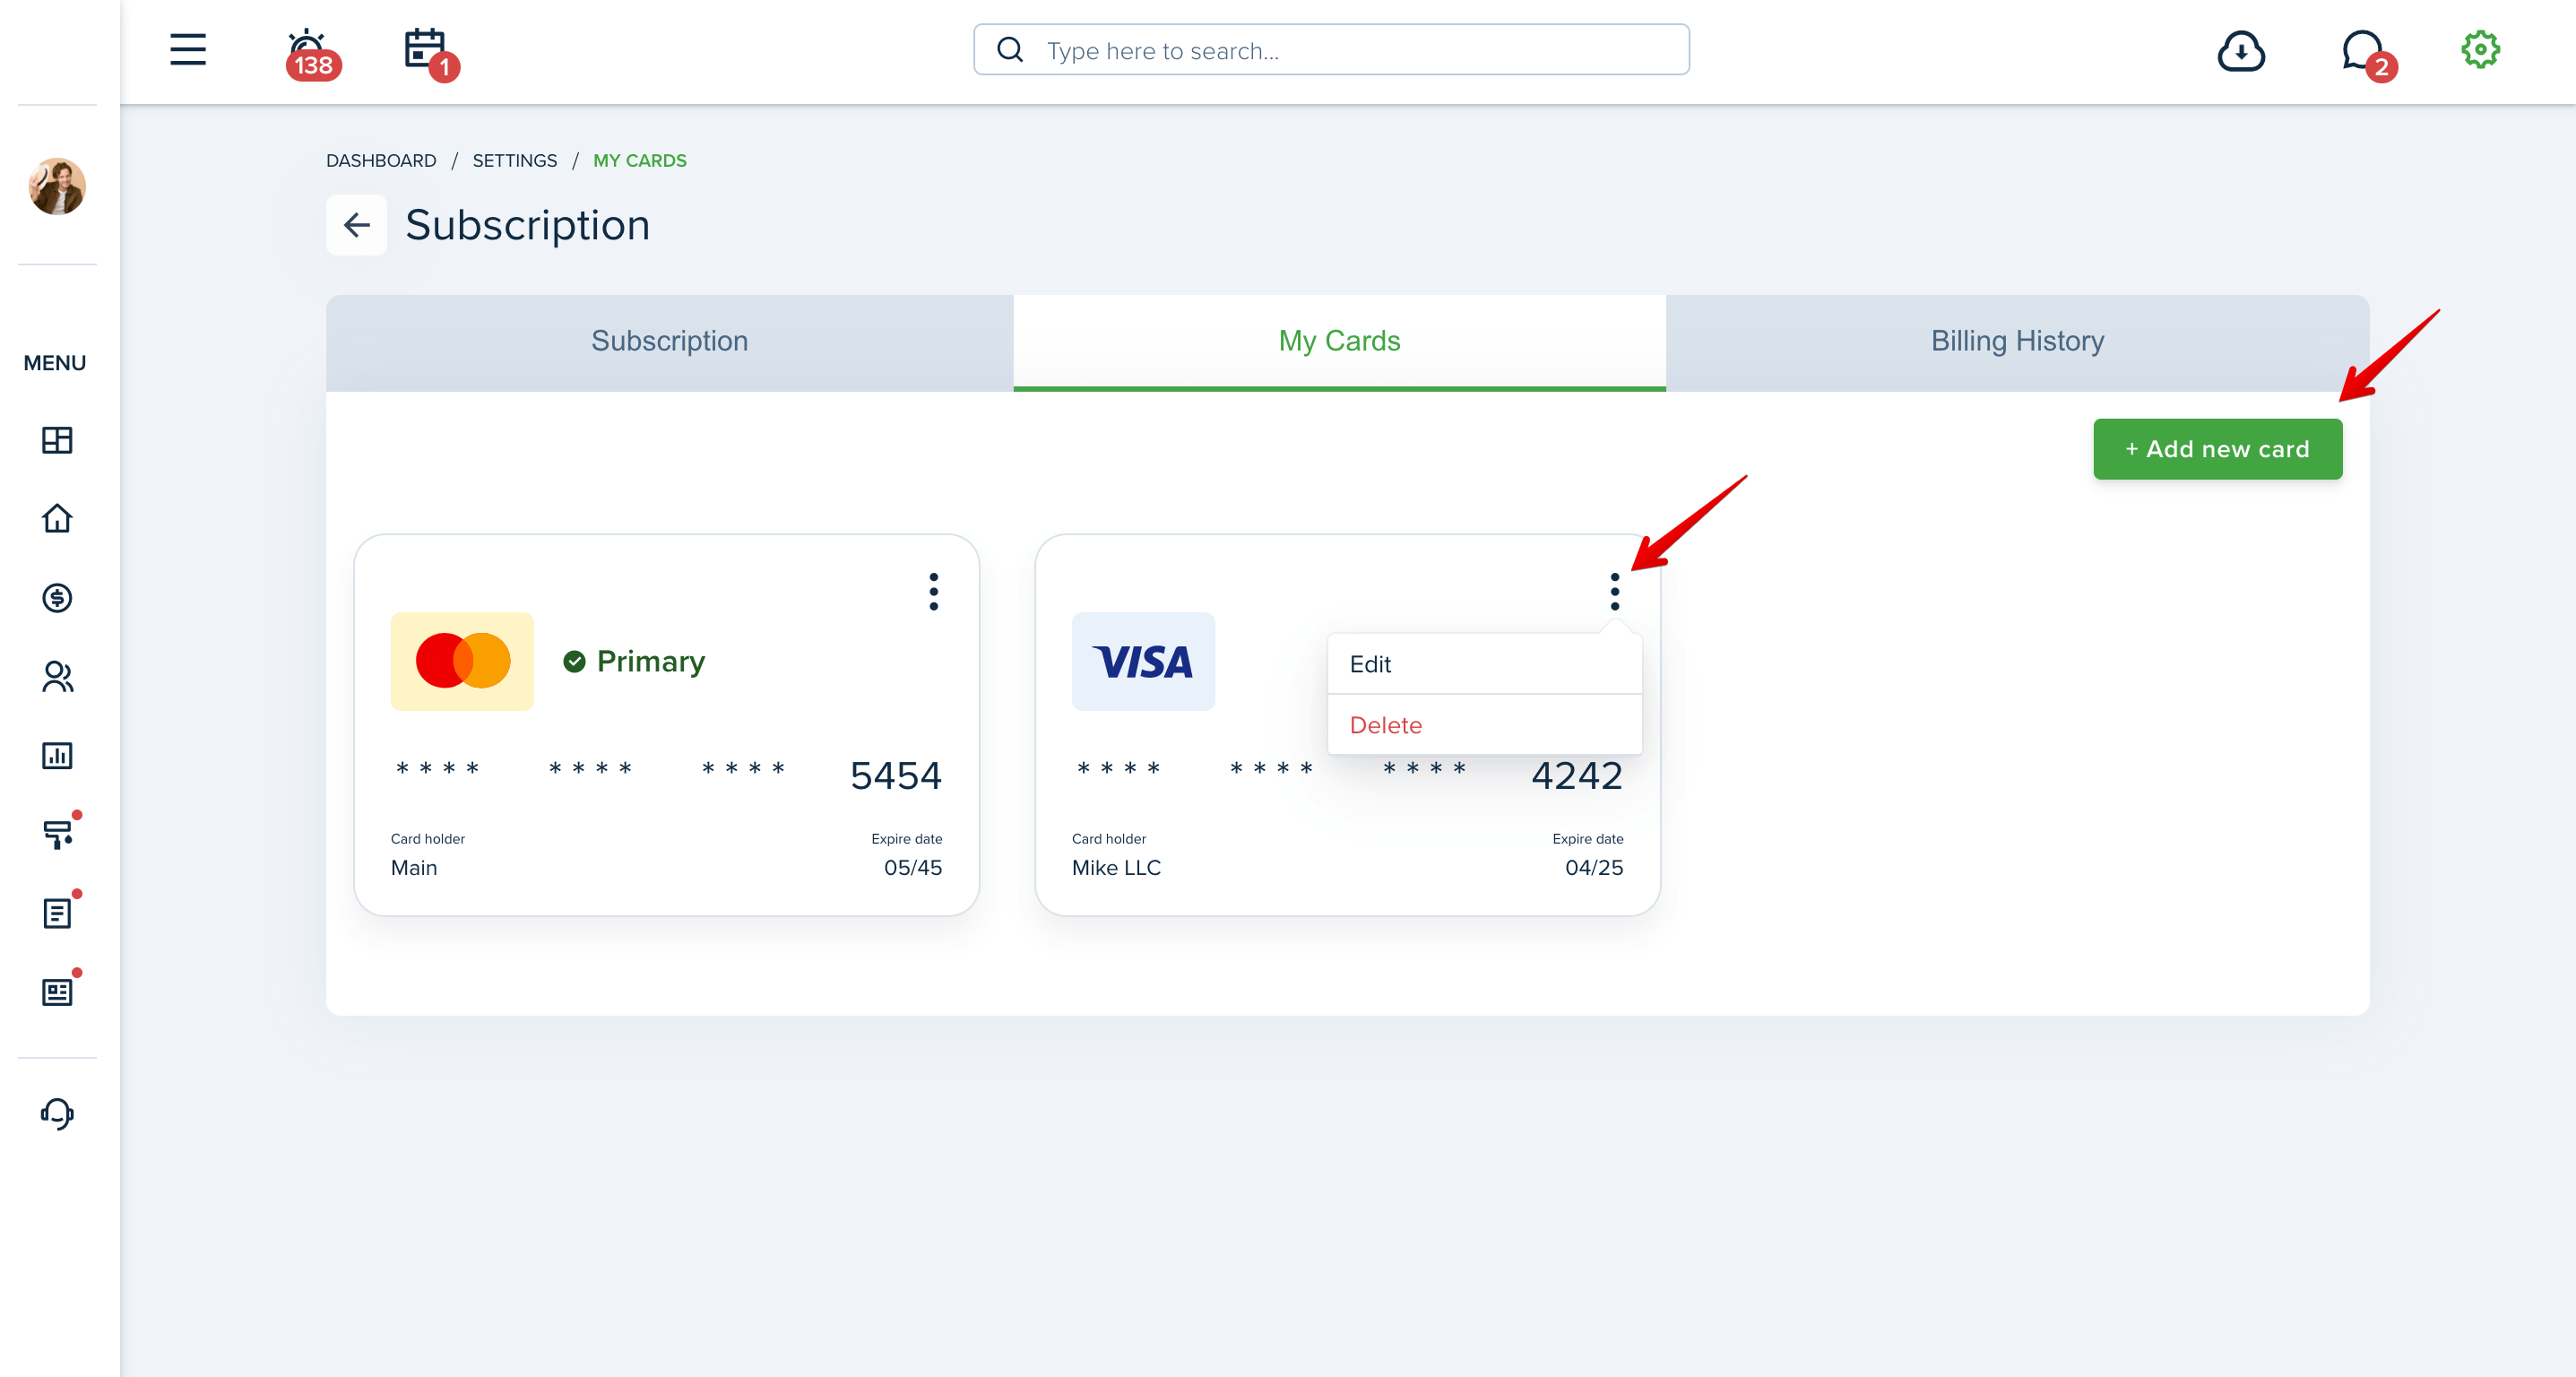
Task: Switch to the Billing History tab
Action: point(2016,342)
